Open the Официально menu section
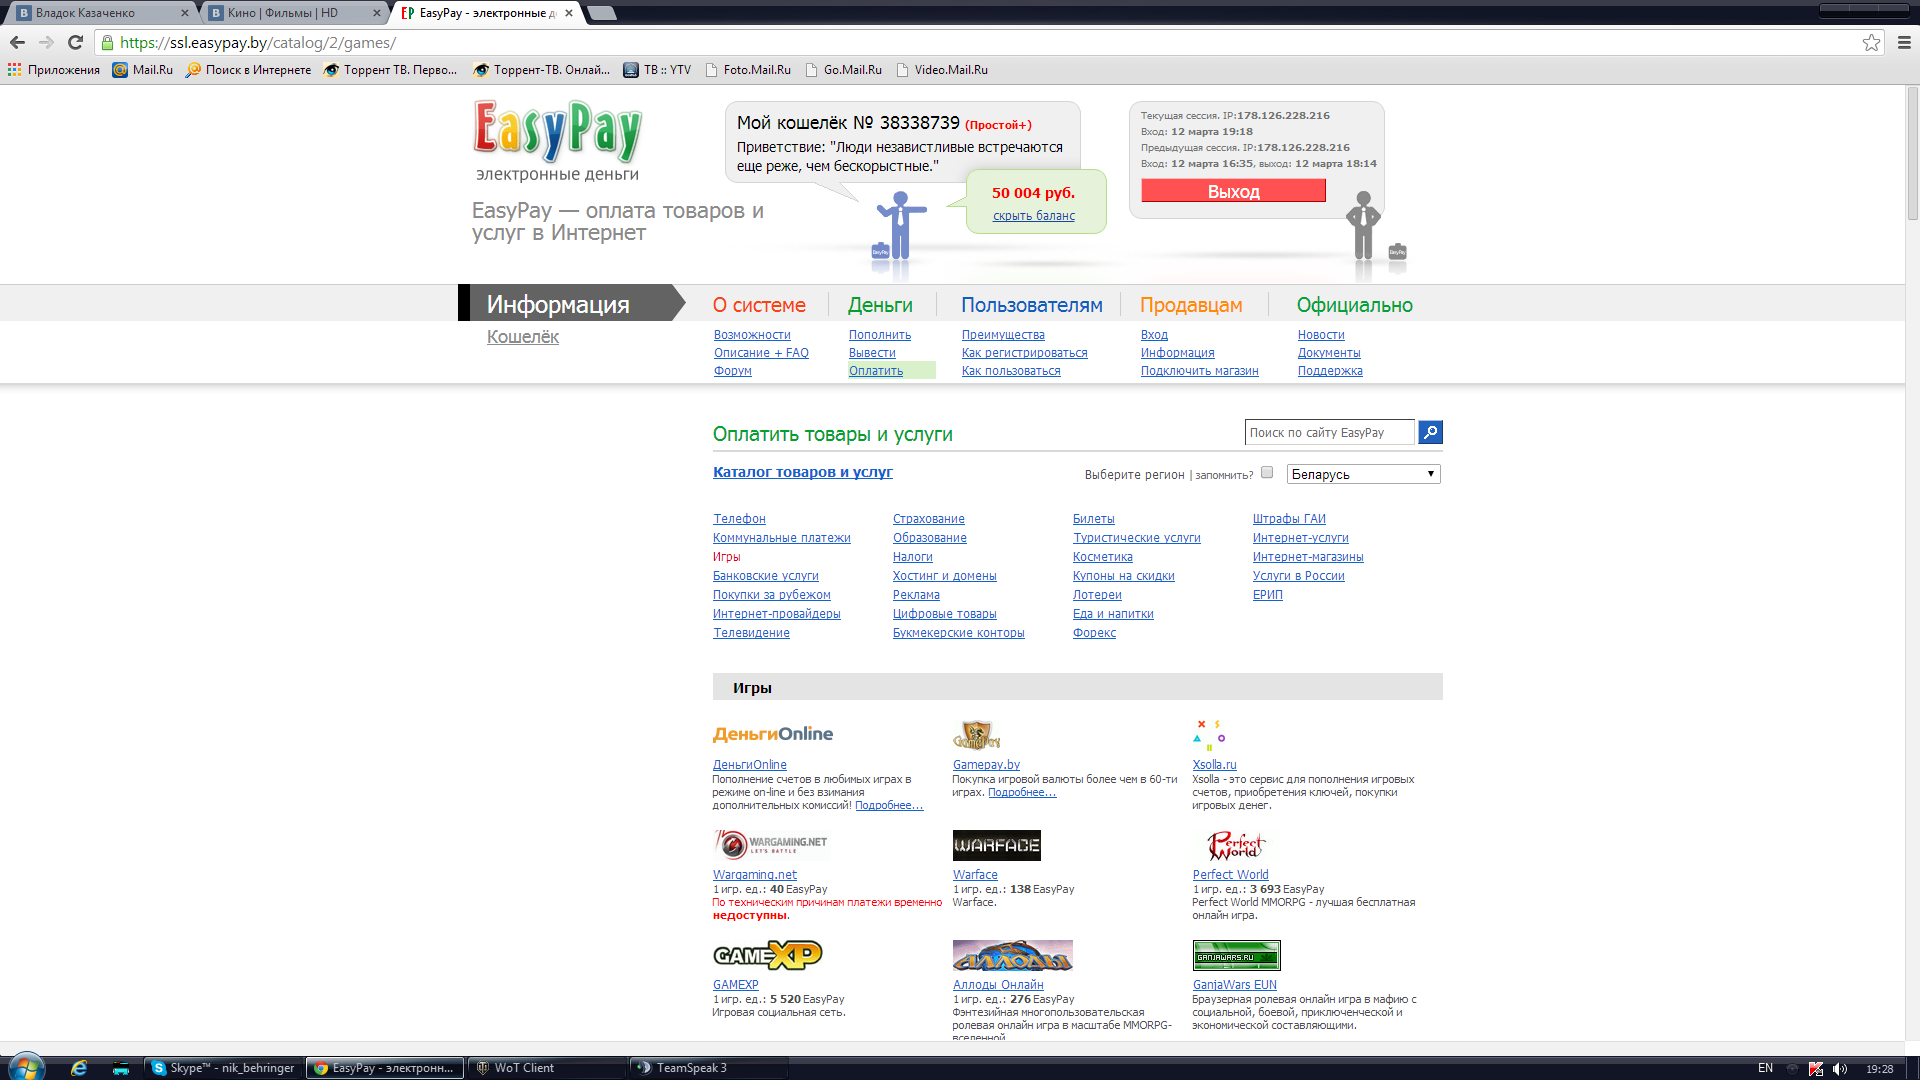 point(1354,305)
